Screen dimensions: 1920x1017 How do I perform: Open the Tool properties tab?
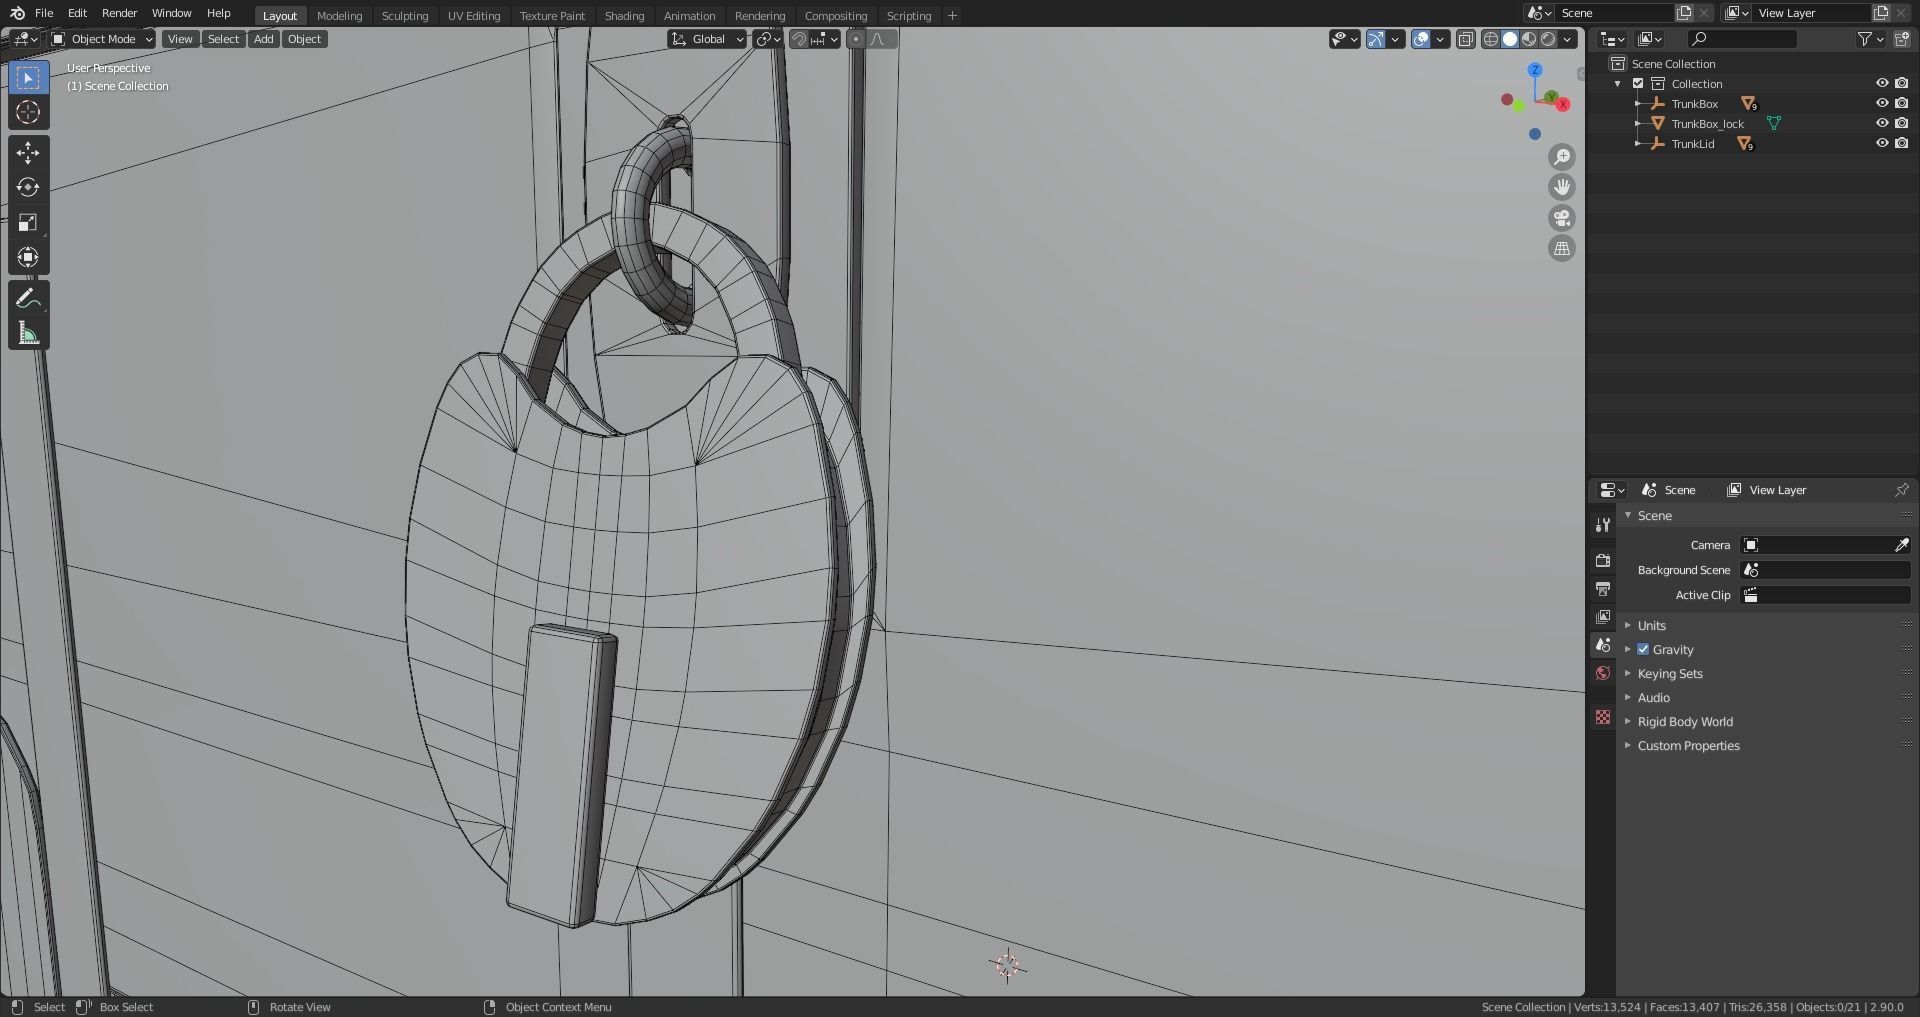[1603, 525]
